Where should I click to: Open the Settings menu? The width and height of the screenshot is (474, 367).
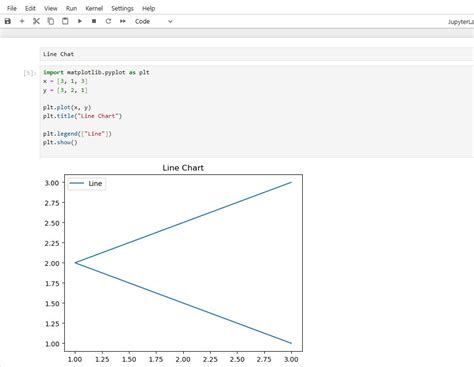(122, 8)
